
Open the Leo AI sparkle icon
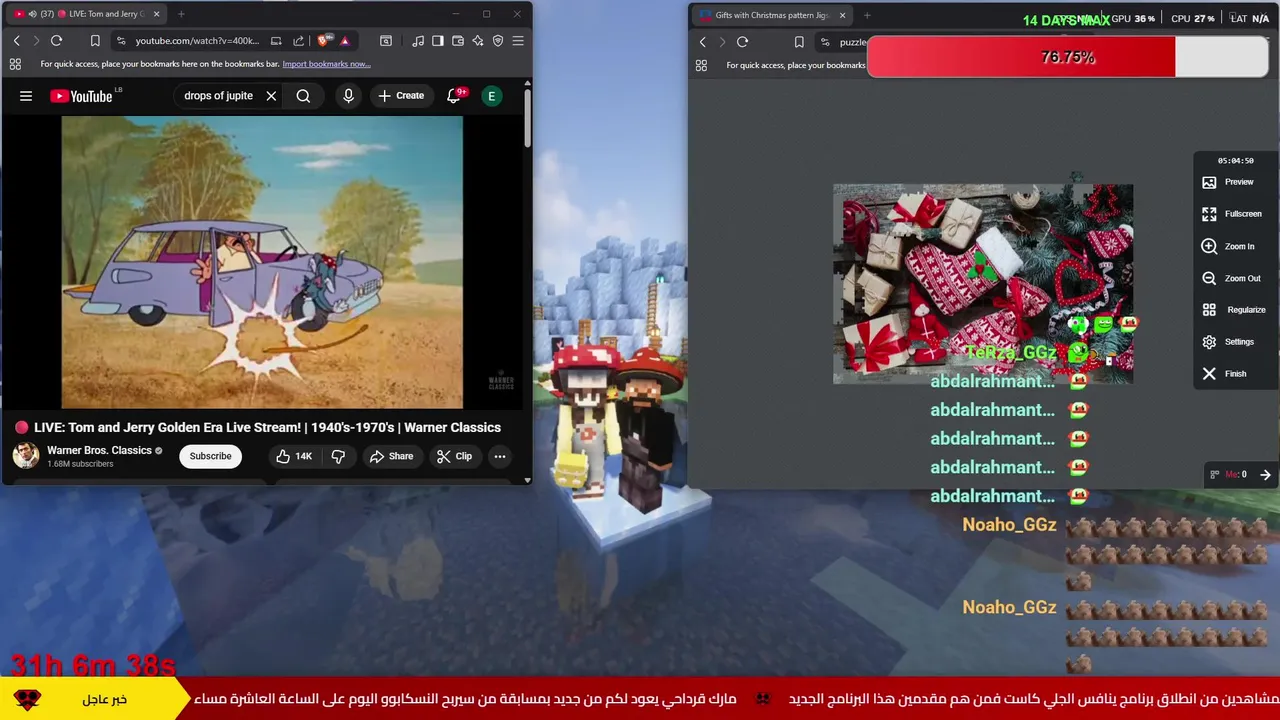pos(478,41)
